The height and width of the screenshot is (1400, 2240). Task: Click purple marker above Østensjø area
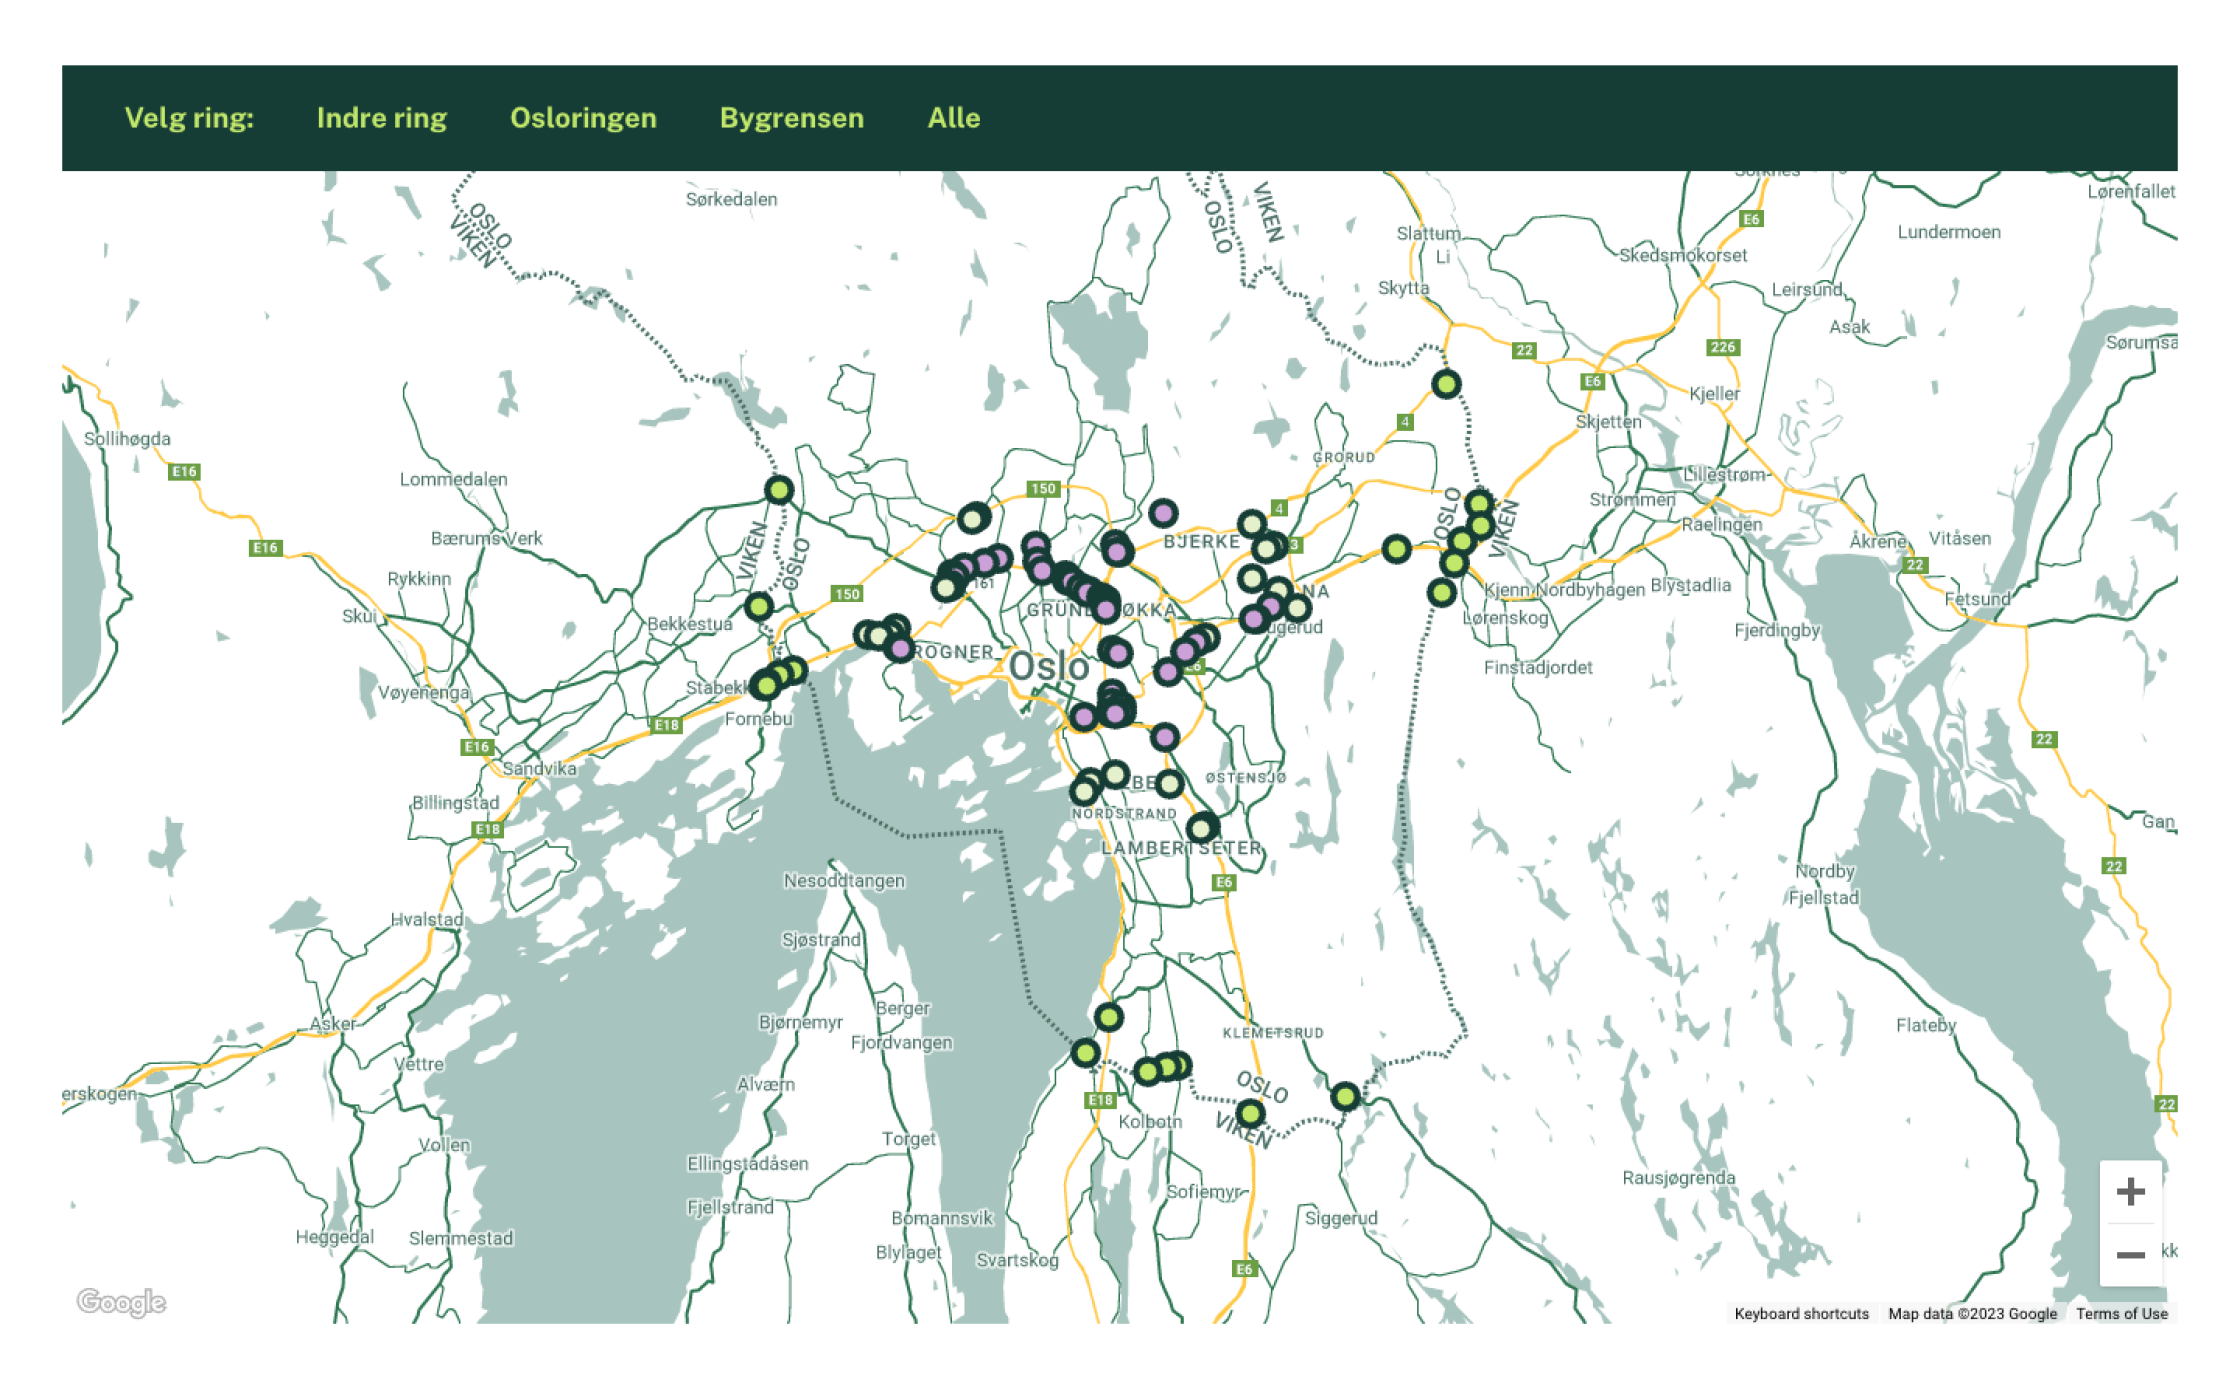1164,737
